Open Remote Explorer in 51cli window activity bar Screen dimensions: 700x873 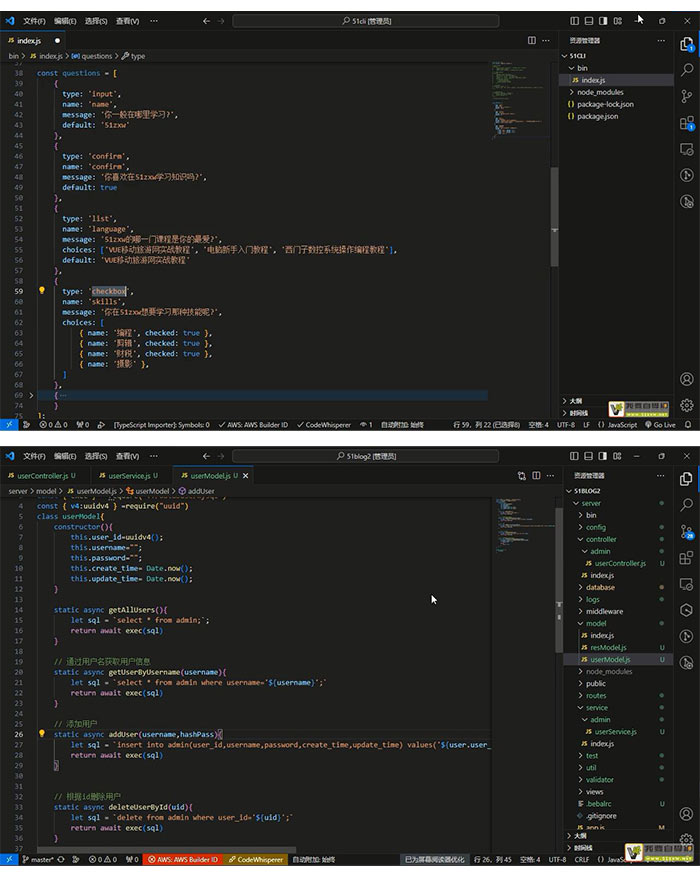coord(687,149)
